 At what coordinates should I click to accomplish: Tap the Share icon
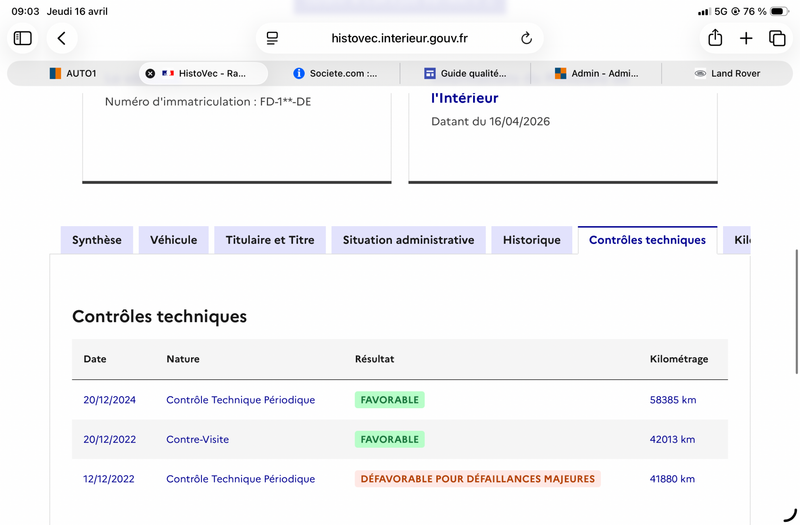point(715,38)
